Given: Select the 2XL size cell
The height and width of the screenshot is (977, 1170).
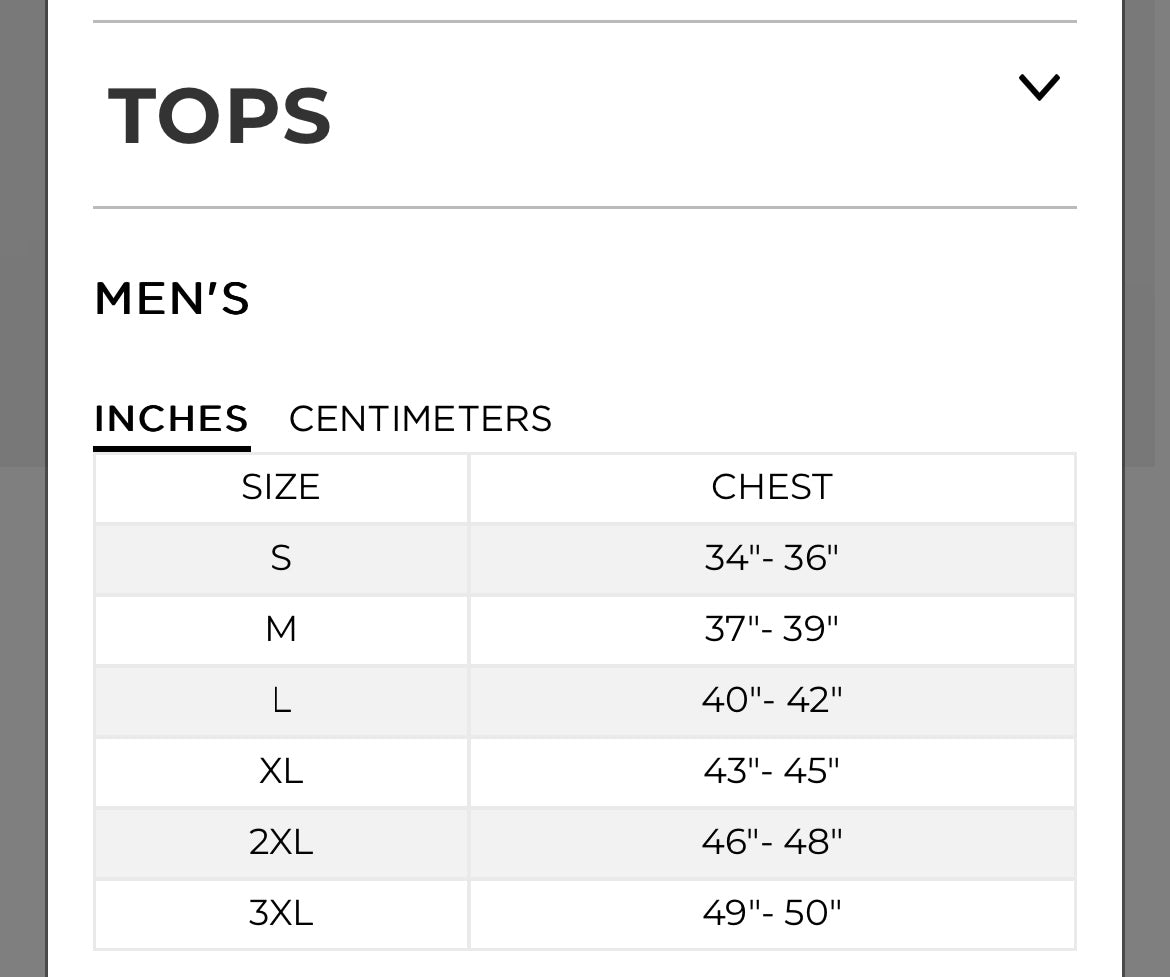Looking at the screenshot, I should [281, 842].
